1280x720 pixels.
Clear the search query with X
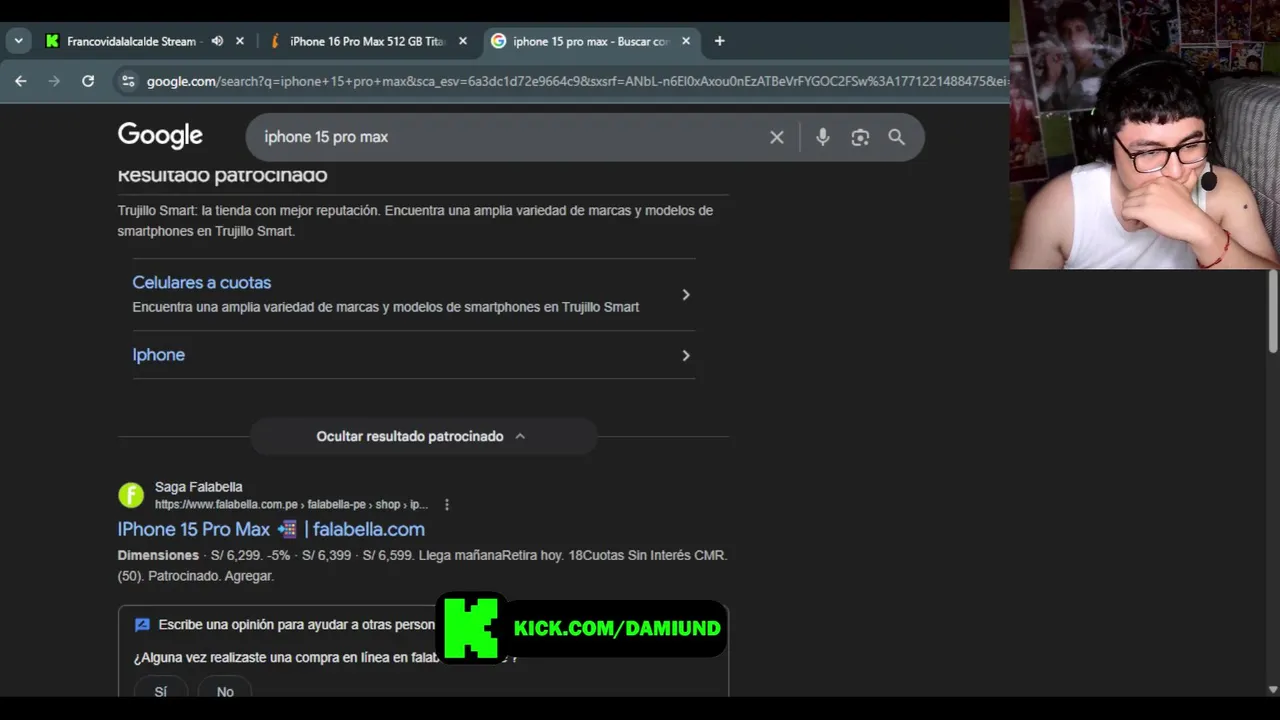777,137
